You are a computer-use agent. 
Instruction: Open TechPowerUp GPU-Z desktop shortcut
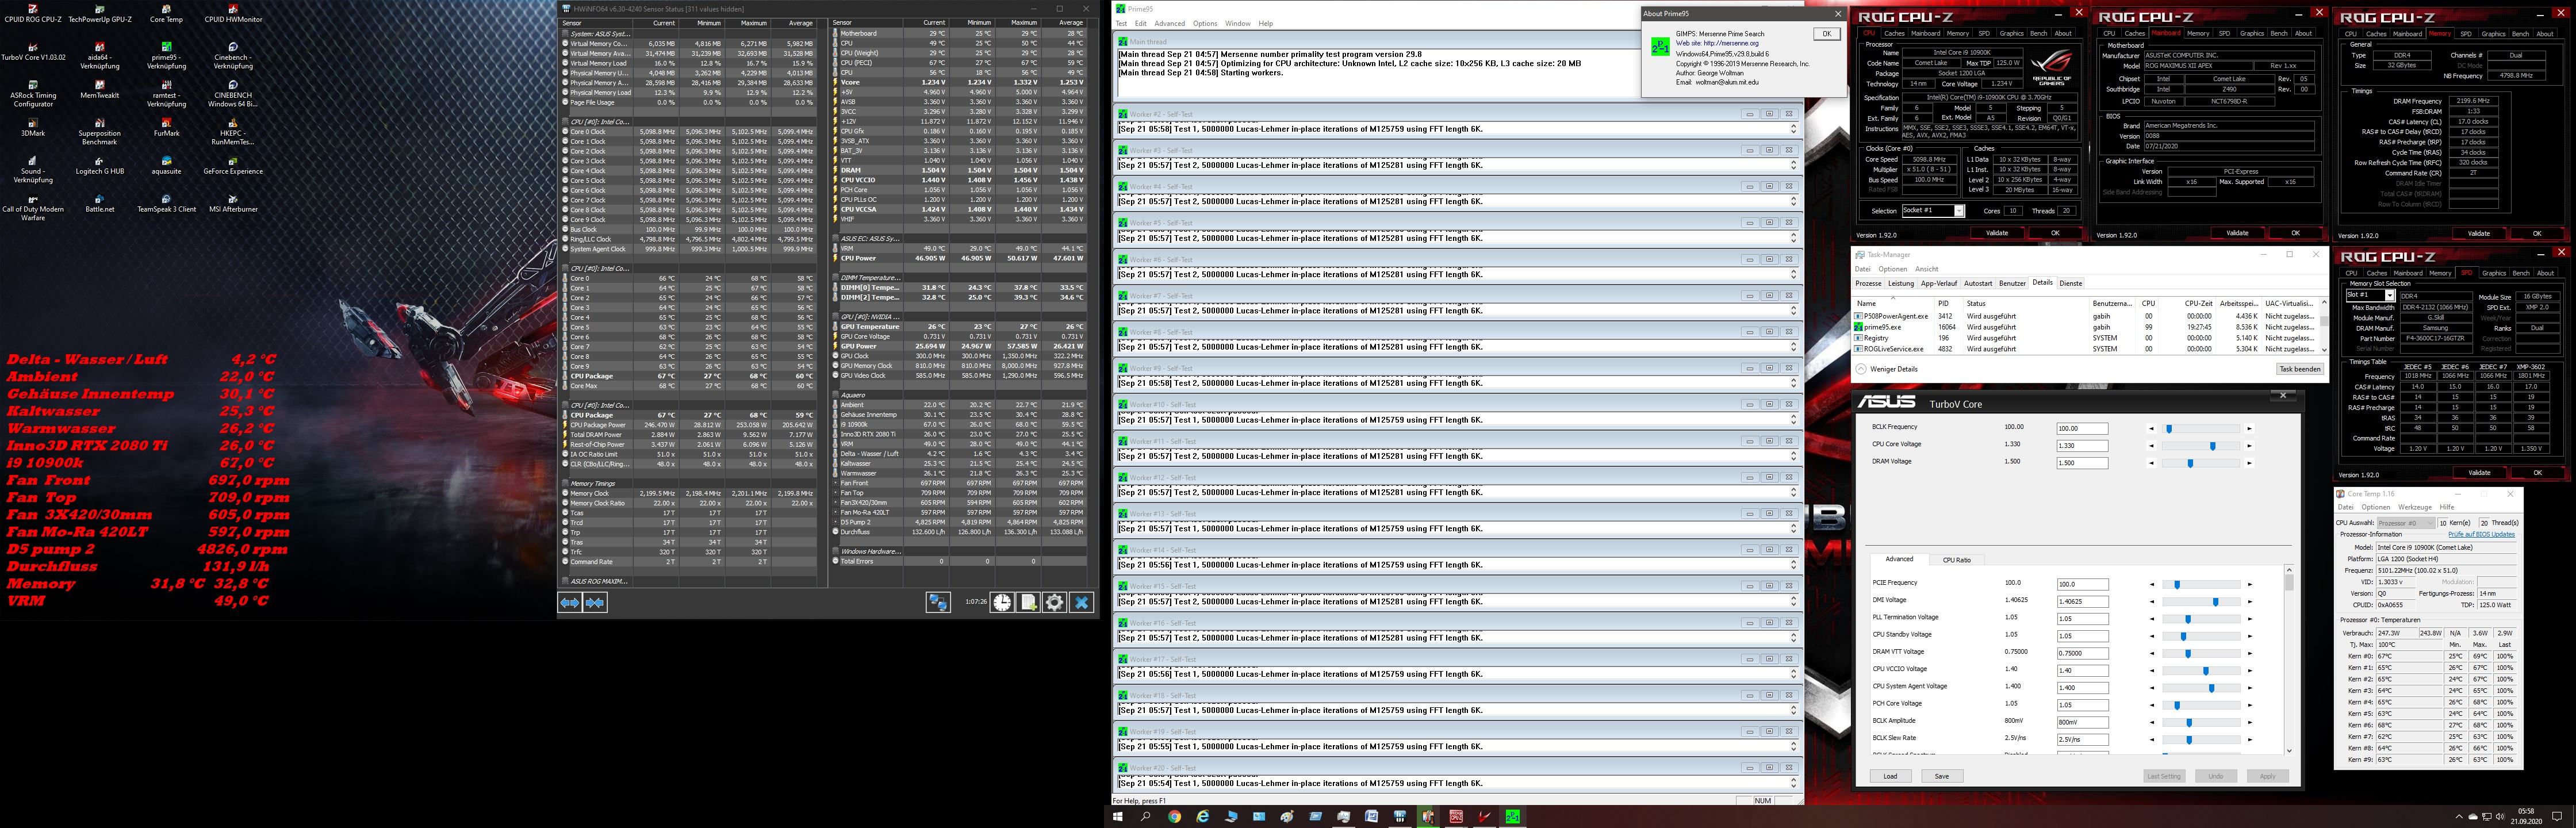100,13
